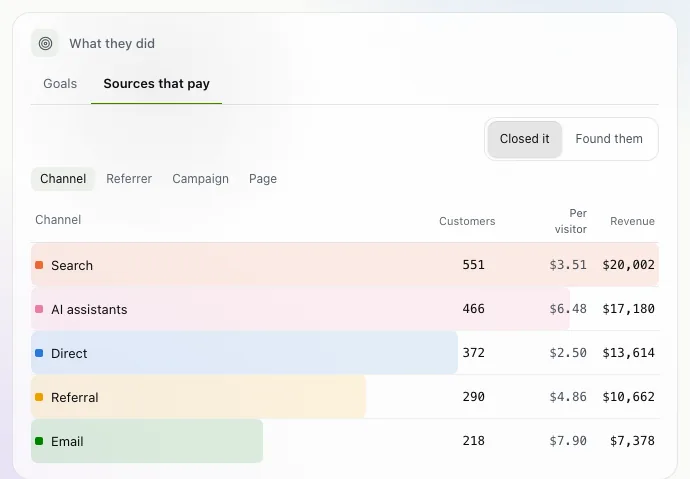Image resolution: width=690 pixels, height=479 pixels.
Task: Click the $4.86 per visitor value
Action: pos(568,397)
